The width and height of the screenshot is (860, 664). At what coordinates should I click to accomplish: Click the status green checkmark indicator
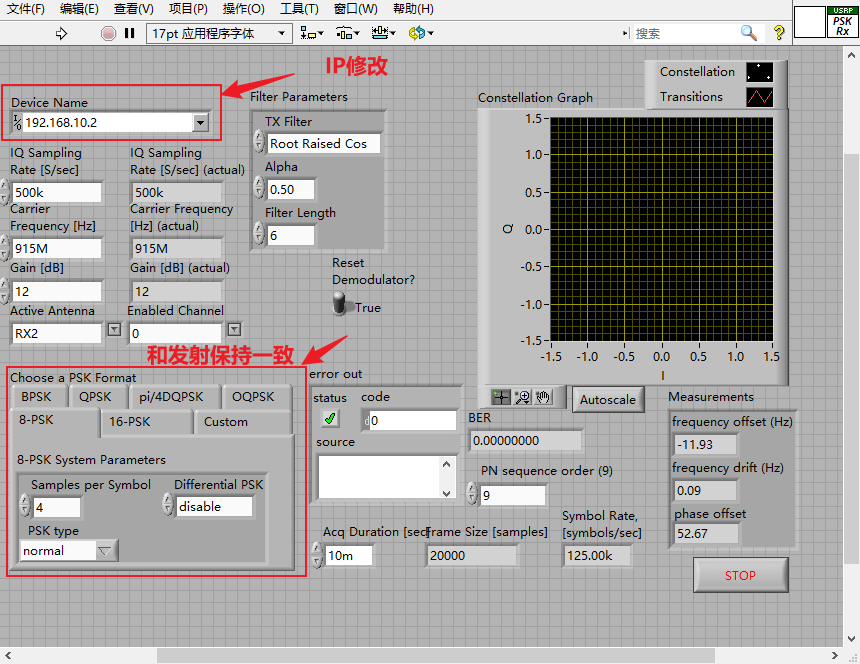click(330, 419)
